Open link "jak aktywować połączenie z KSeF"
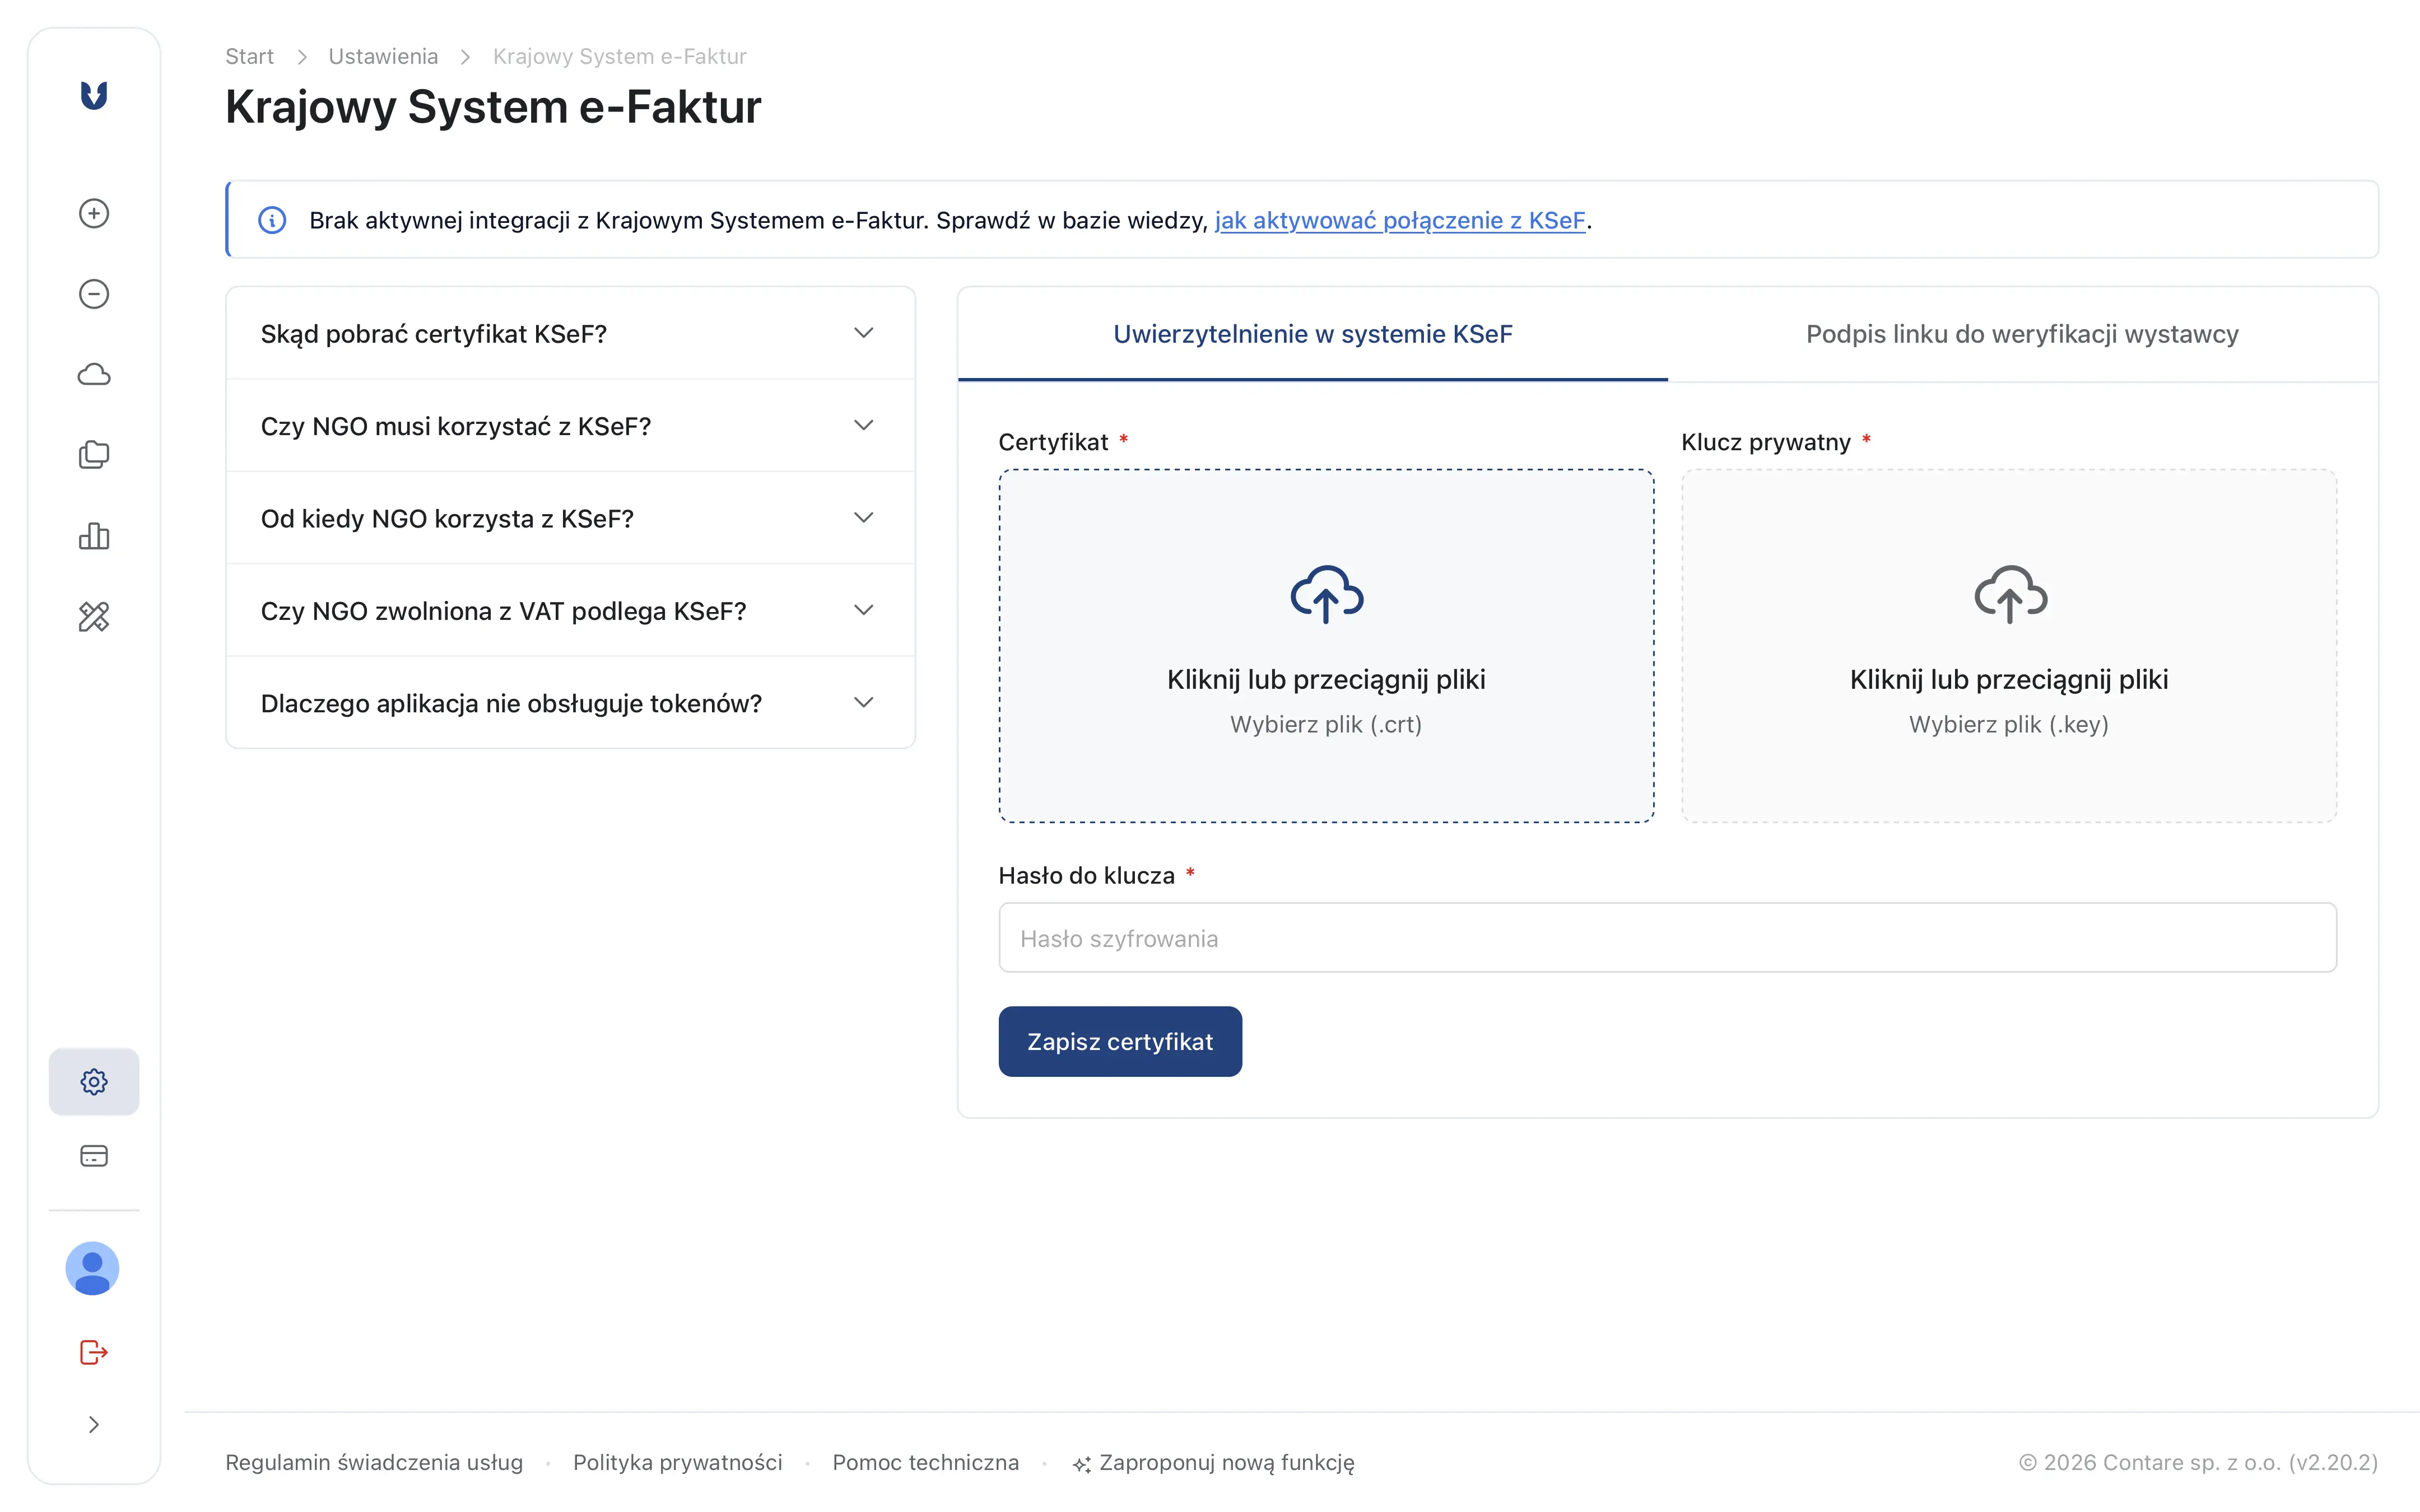Image resolution: width=2420 pixels, height=1512 pixels. coord(1399,220)
